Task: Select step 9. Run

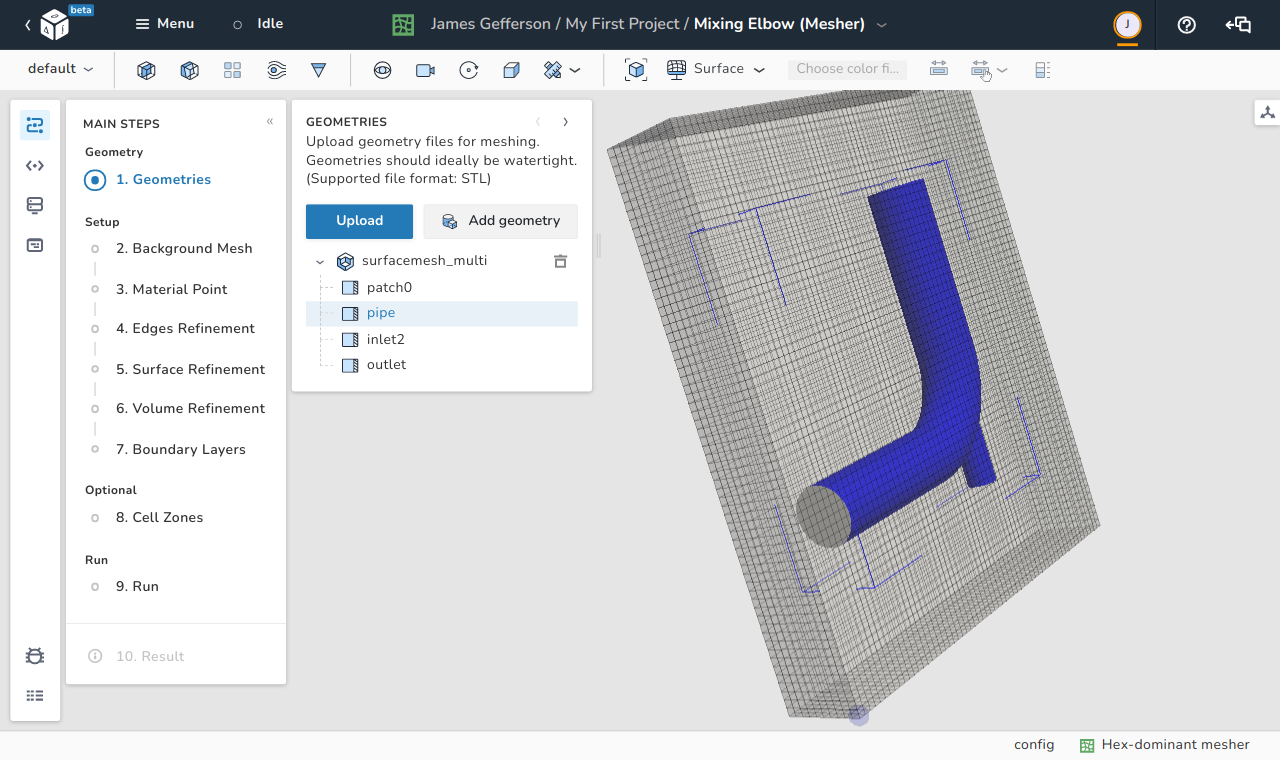Action: (x=137, y=587)
